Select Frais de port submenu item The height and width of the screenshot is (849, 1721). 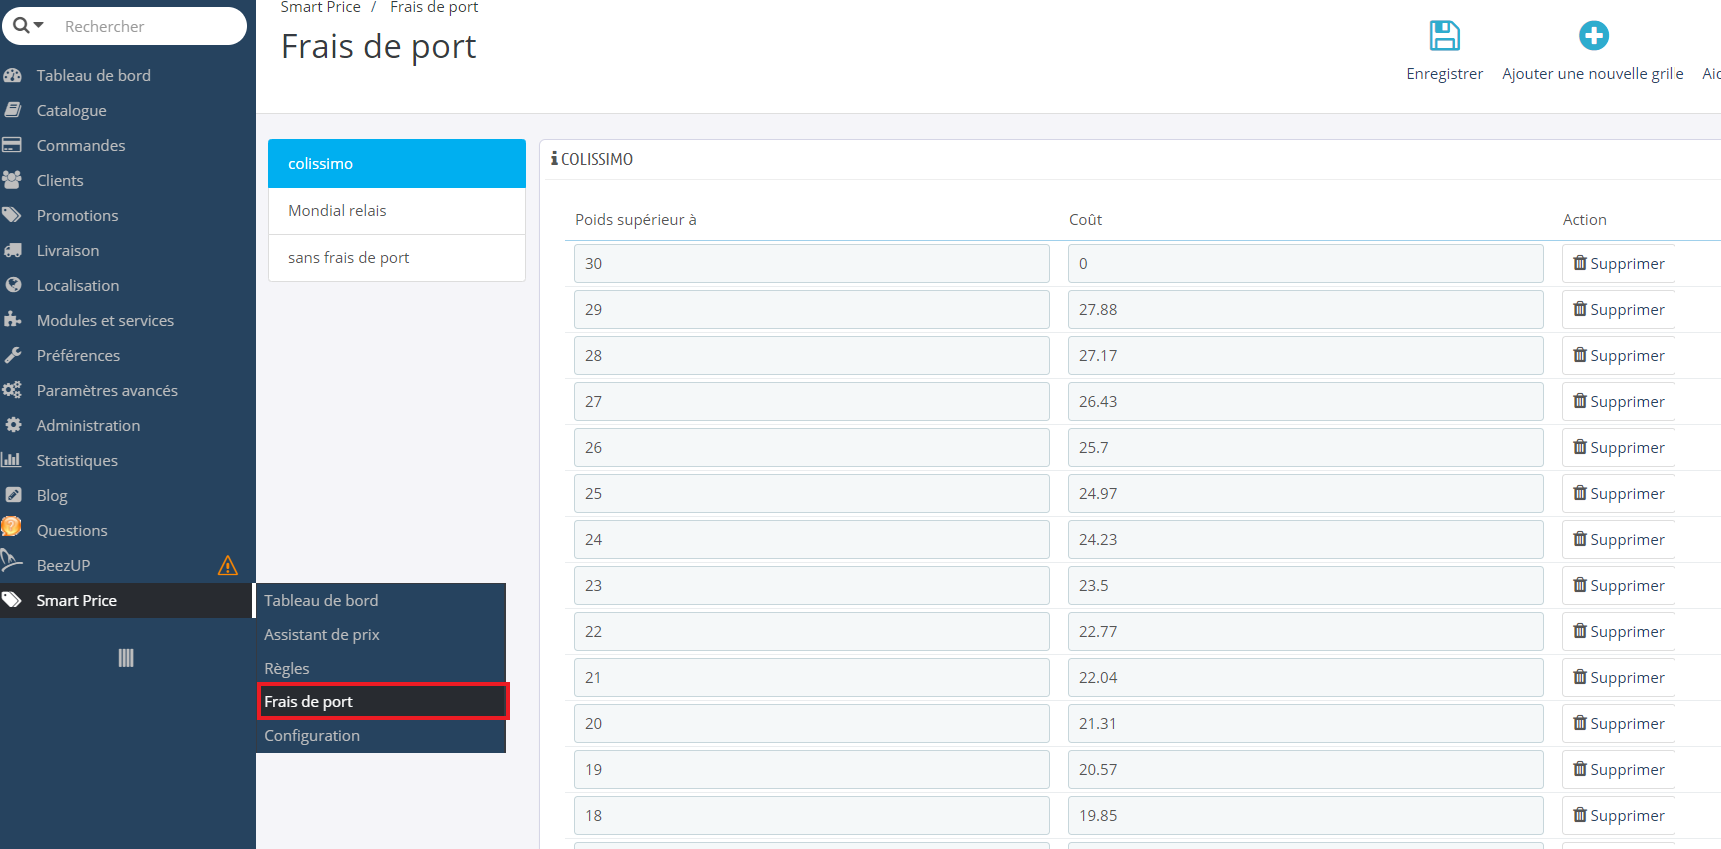pyautogui.click(x=383, y=701)
